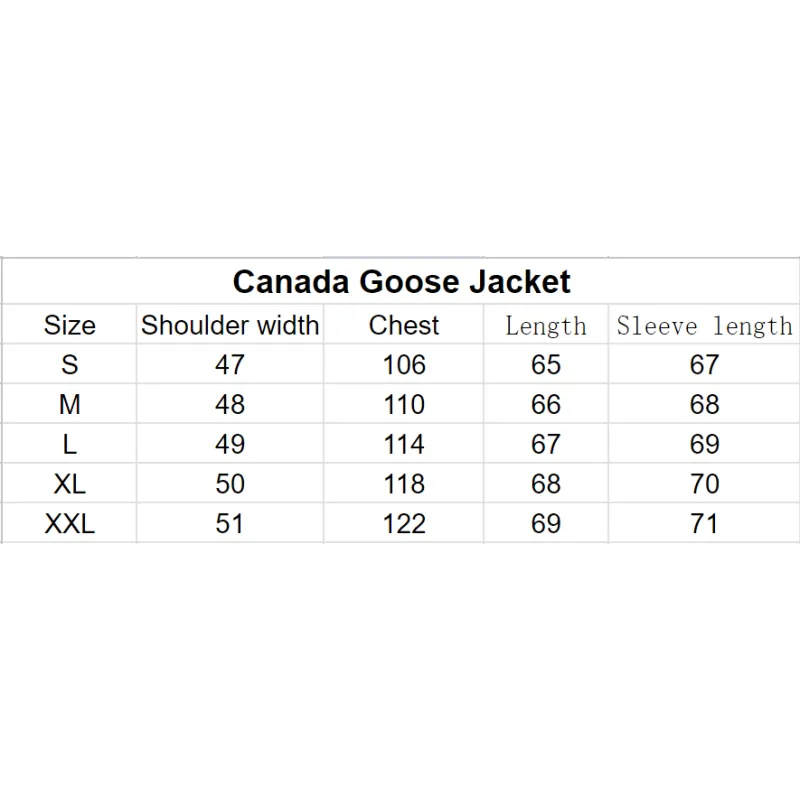Select the Size column header
The image size is (800, 800).
click(x=69, y=324)
